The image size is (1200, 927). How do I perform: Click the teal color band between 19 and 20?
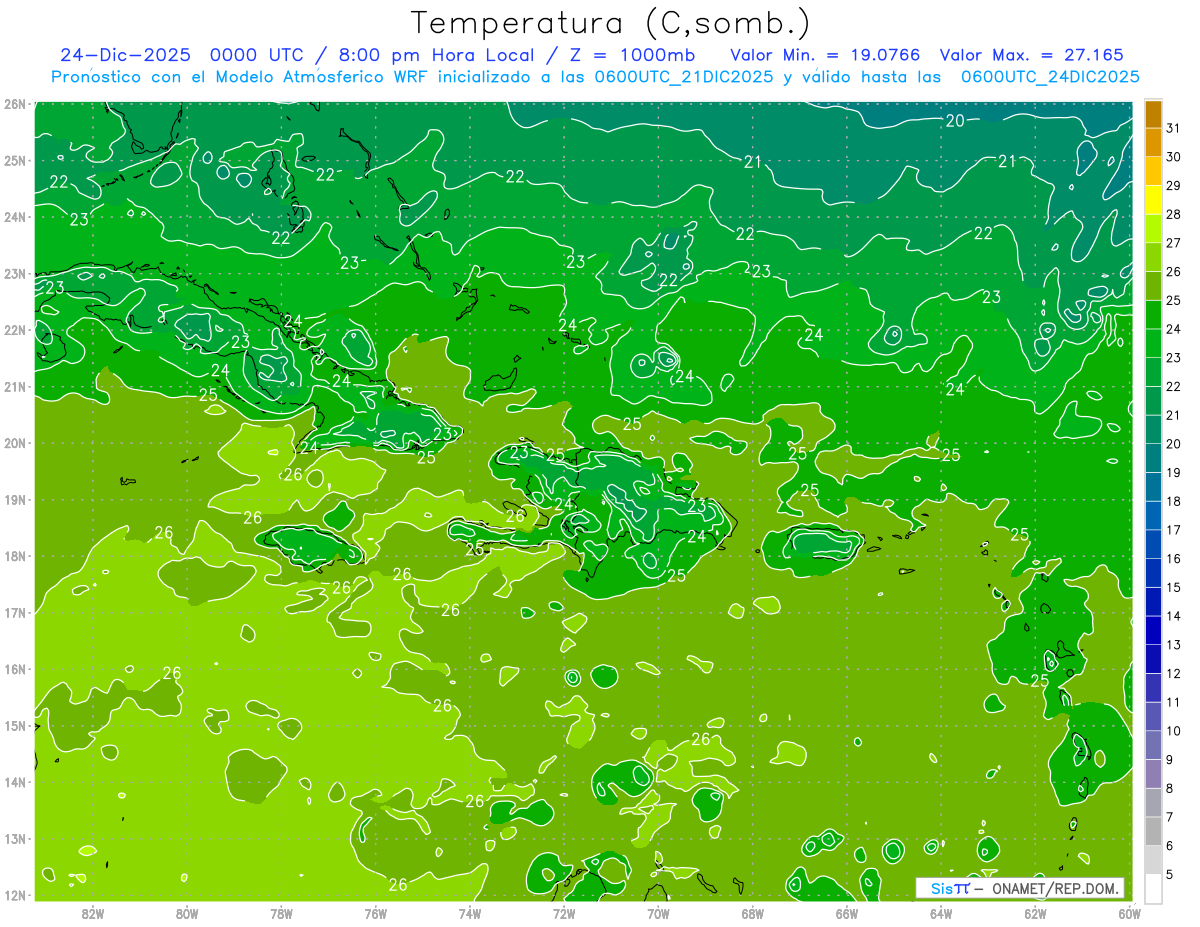pos(1154,459)
